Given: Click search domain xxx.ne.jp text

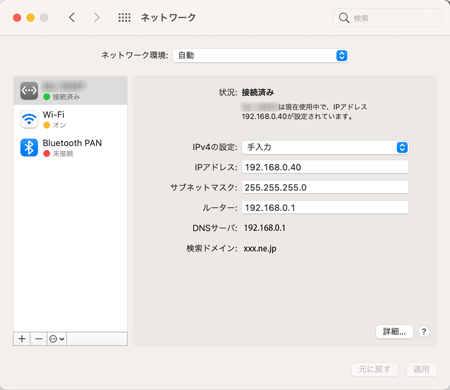Looking at the screenshot, I should (260, 249).
